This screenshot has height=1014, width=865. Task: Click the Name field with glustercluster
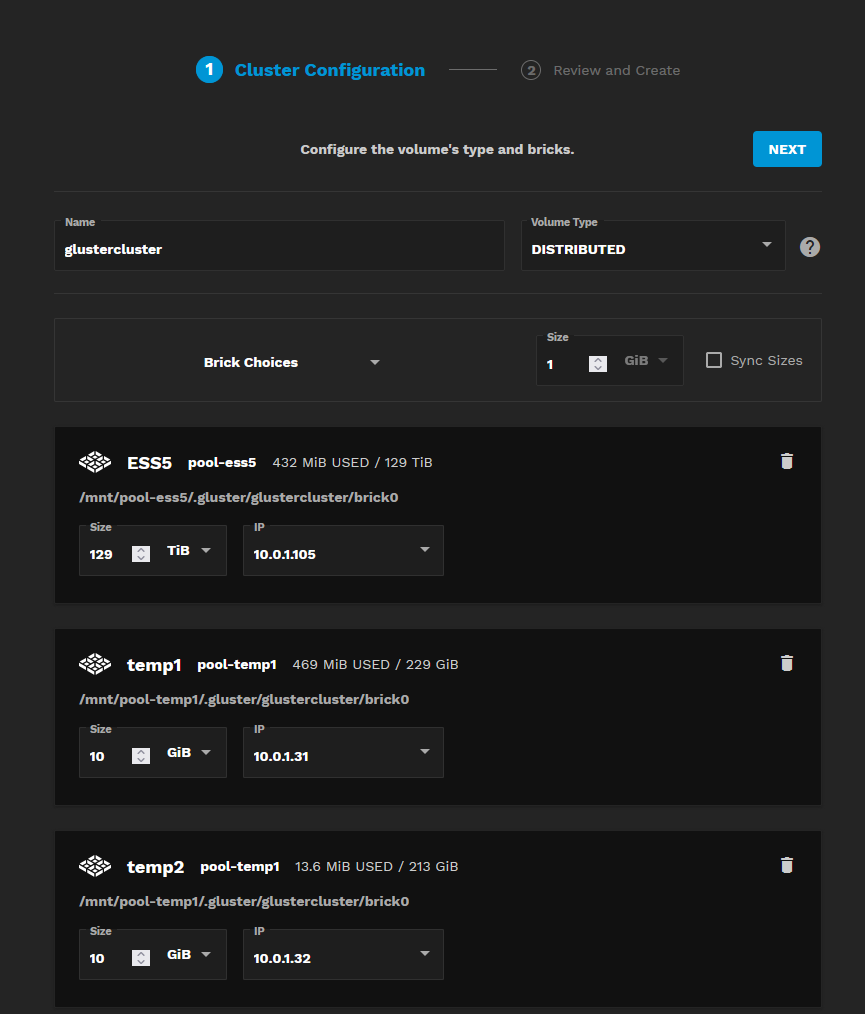279,246
